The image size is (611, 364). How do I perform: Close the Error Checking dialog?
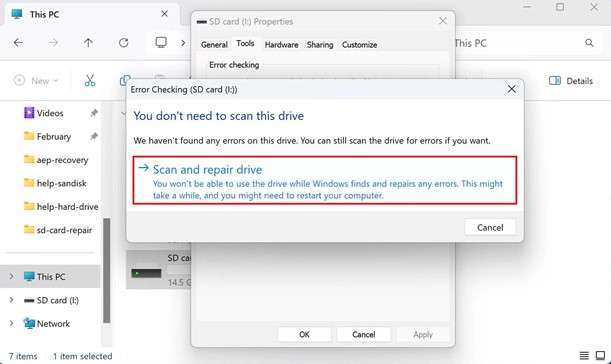pos(511,89)
